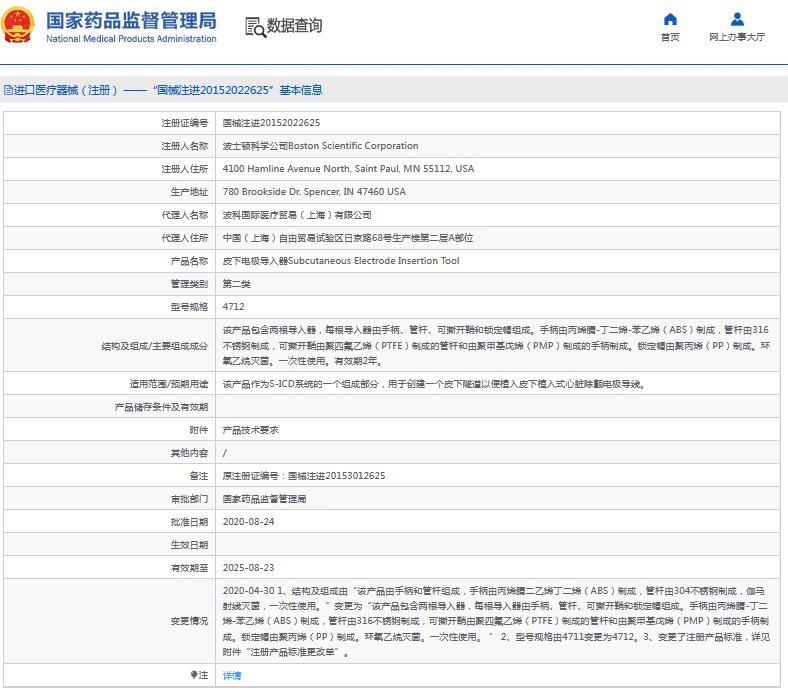Click the model value 4712
The image size is (788, 695).
[233, 307]
